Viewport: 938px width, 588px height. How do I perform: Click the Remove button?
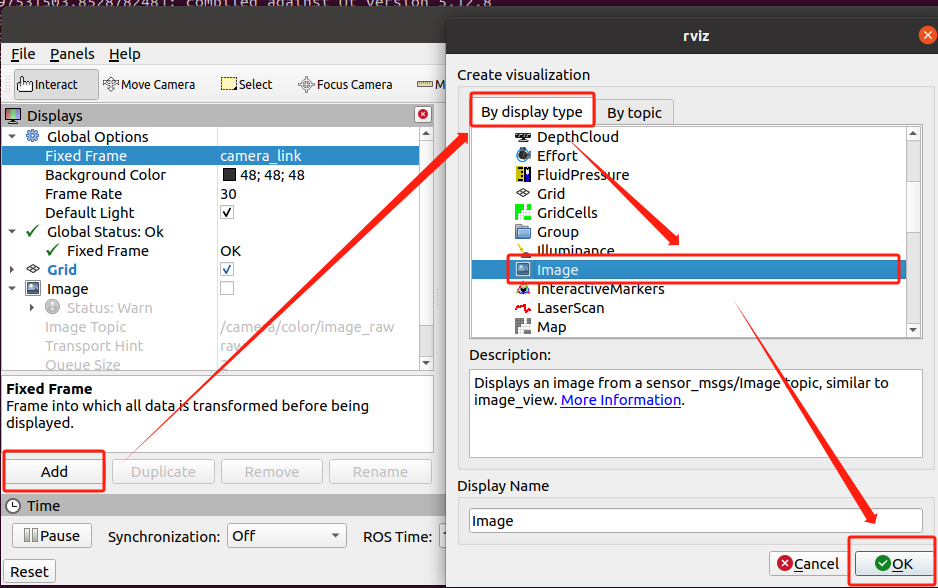pyautogui.click(x=272, y=471)
